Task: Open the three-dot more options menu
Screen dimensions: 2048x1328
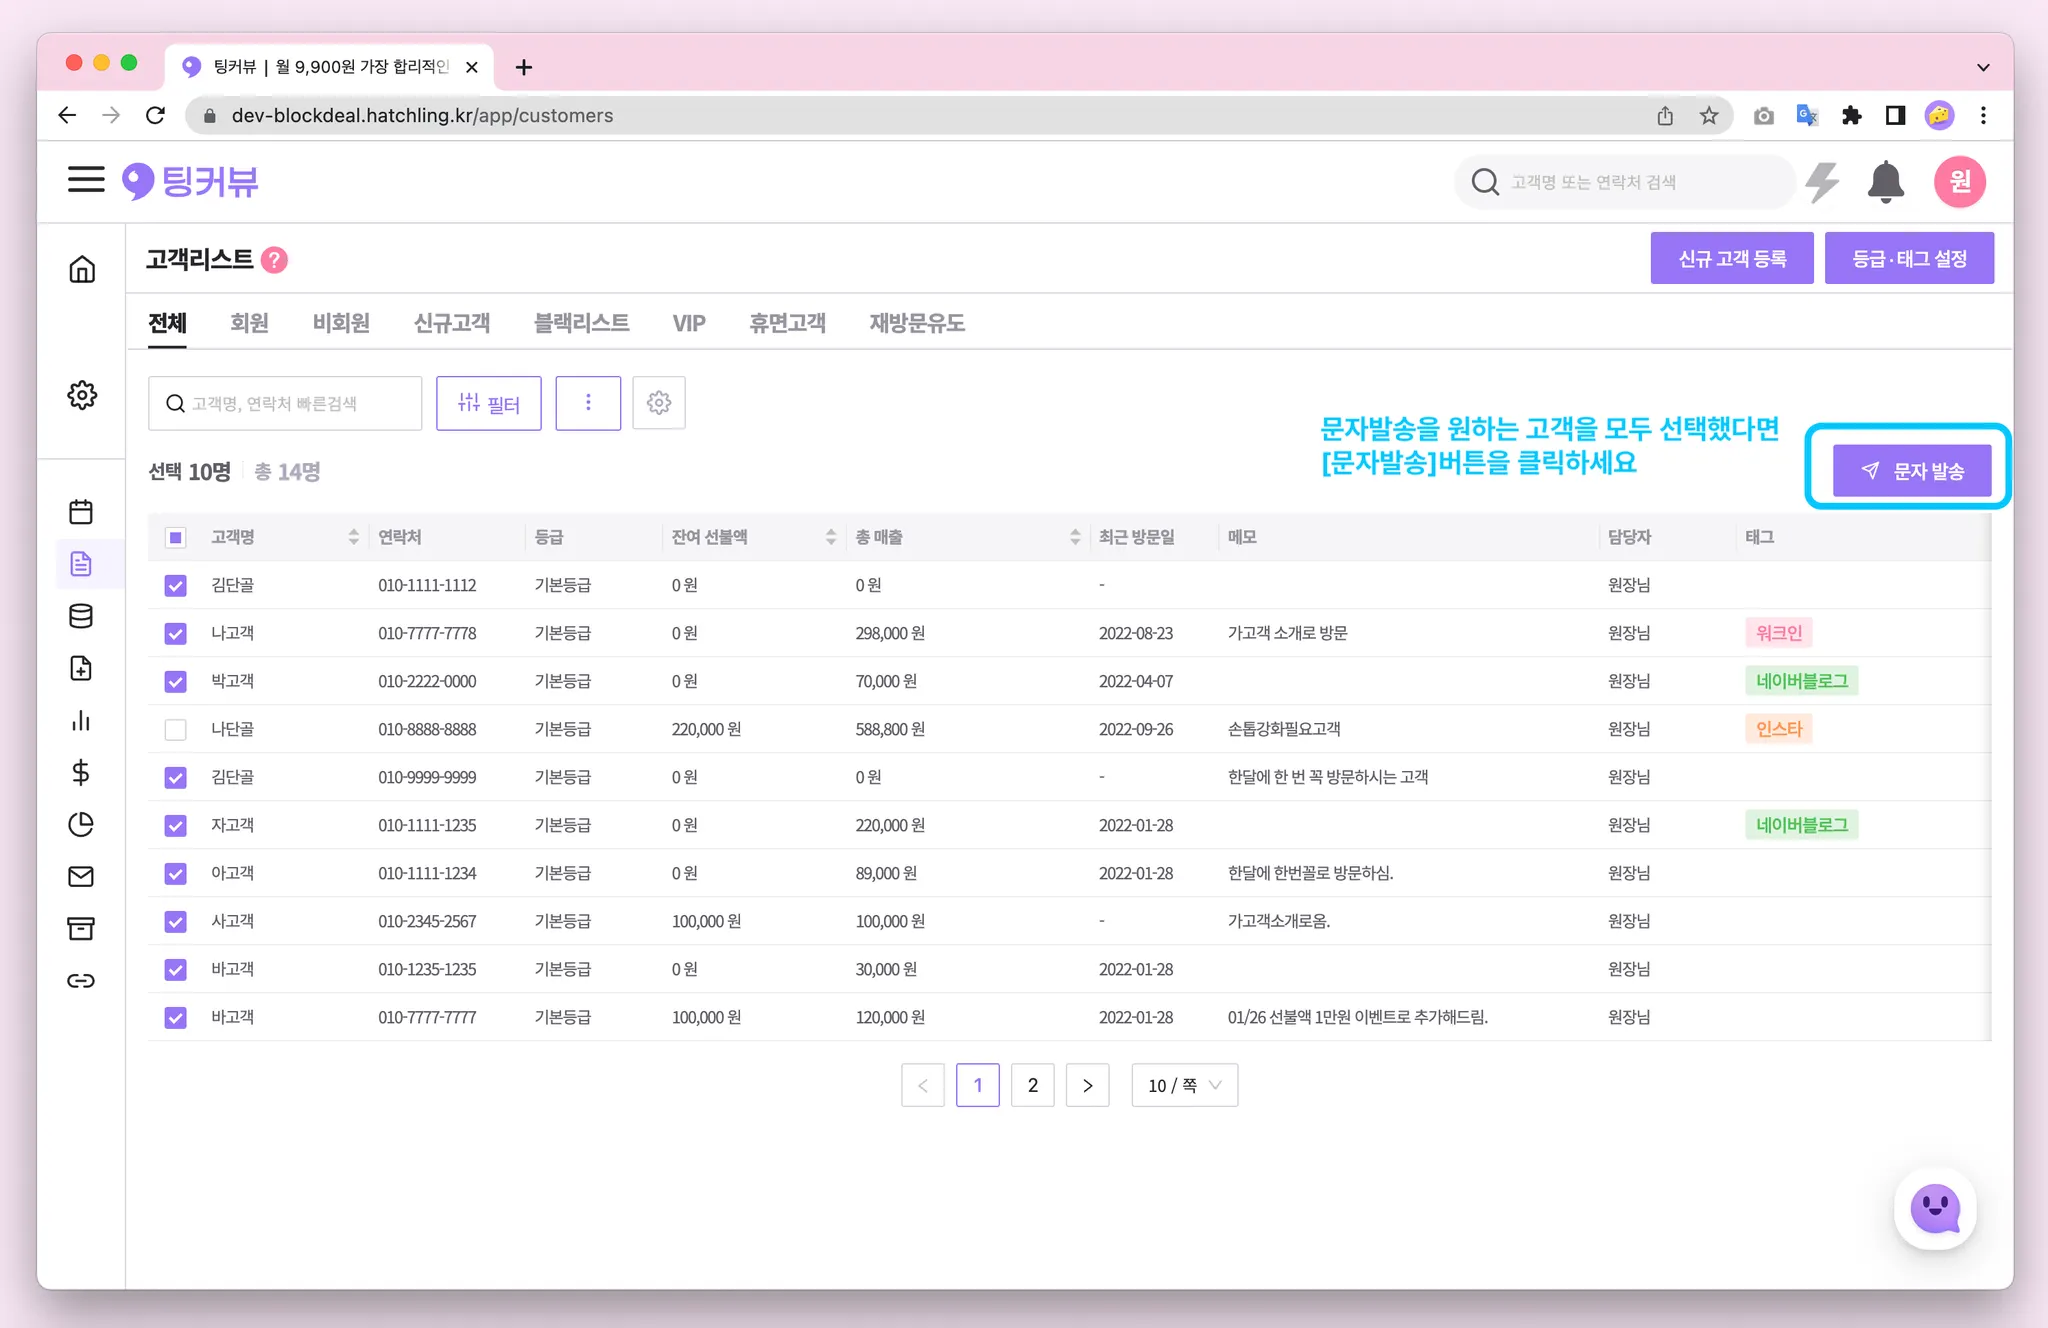Action: click(588, 403)
